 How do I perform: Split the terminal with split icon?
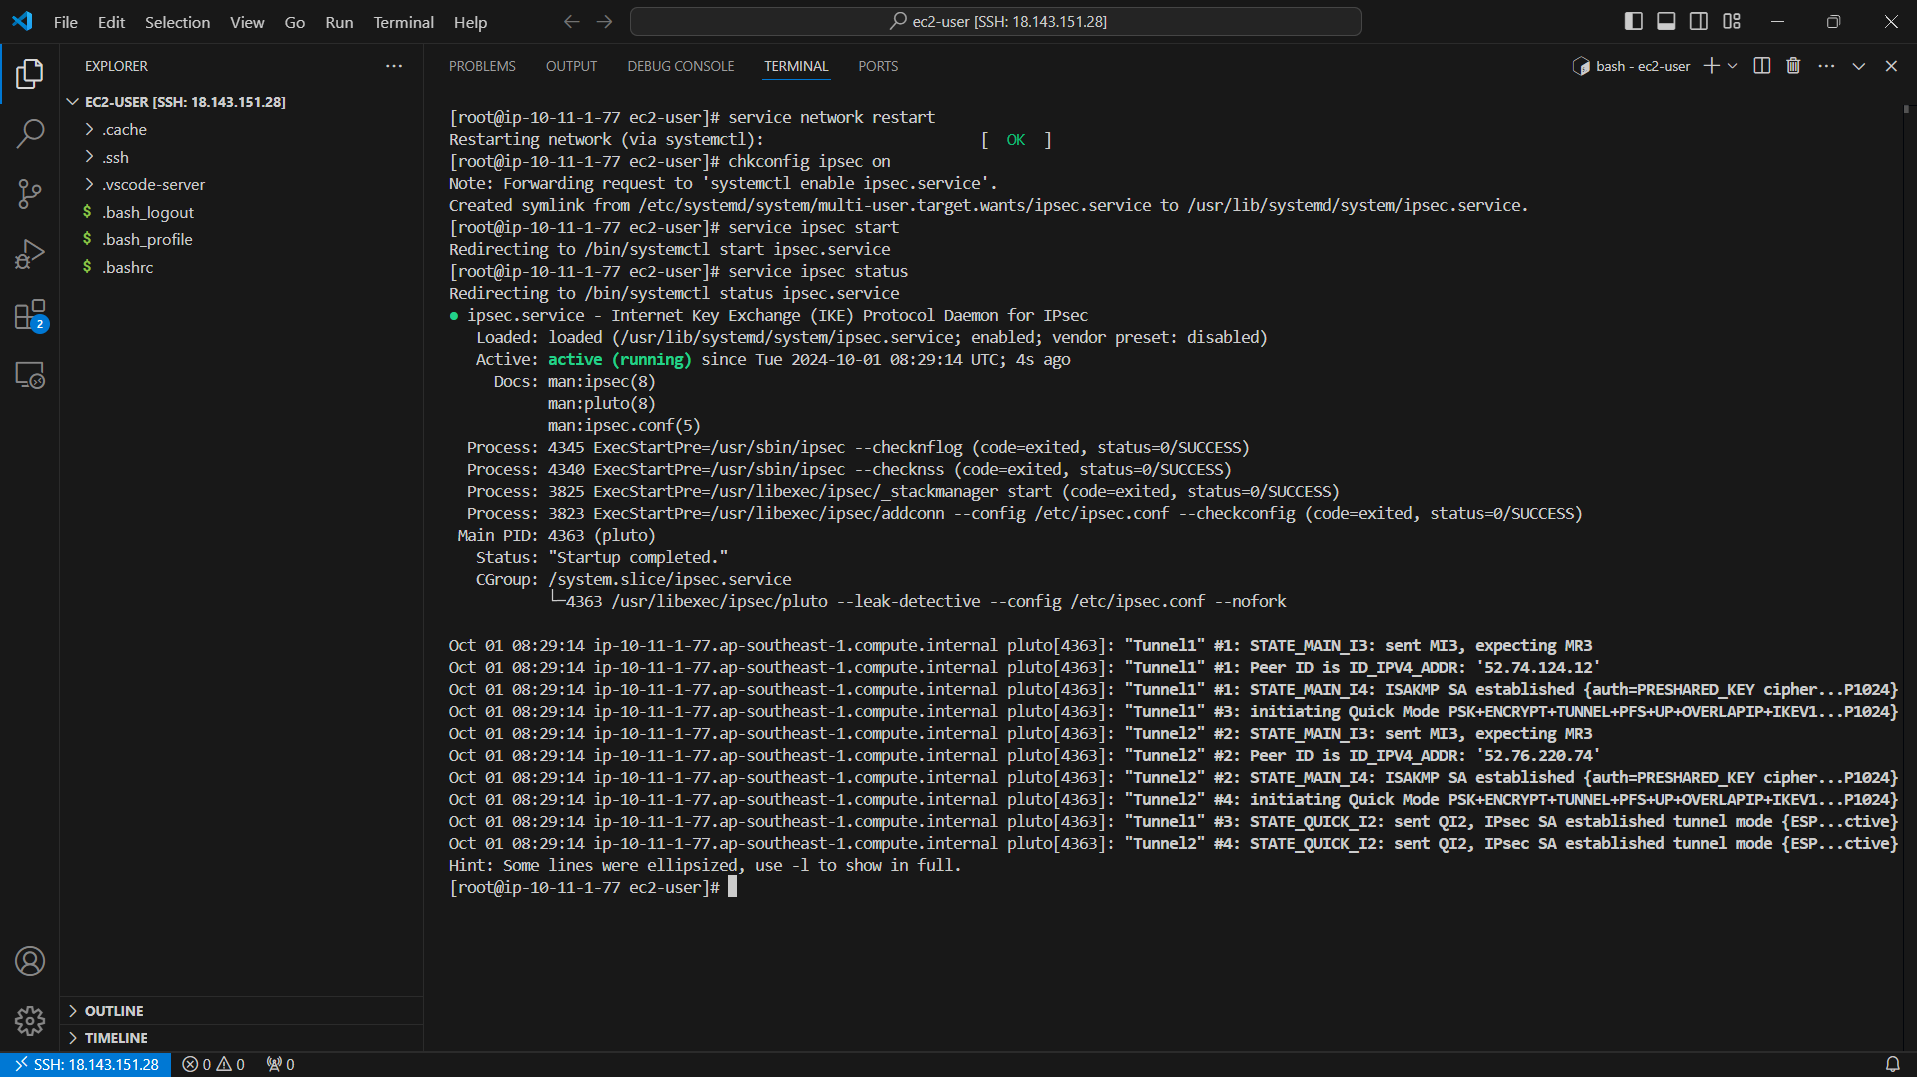(1762, 66)
